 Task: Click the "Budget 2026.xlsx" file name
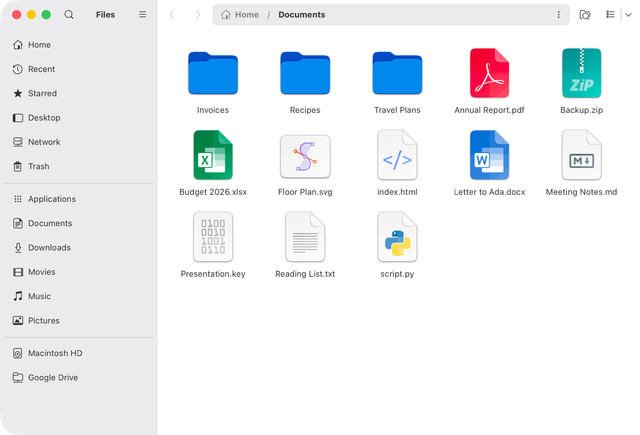[x=213, y=192]
